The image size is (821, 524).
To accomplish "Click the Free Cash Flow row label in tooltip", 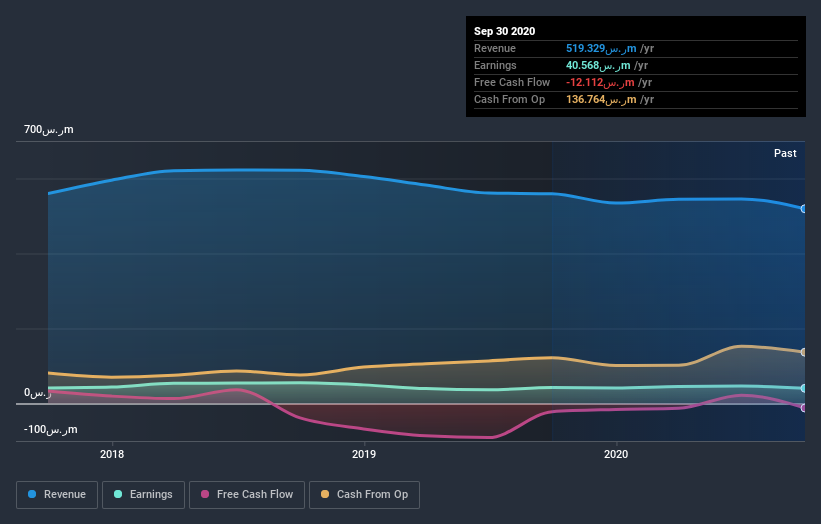I will pos(512,83).
